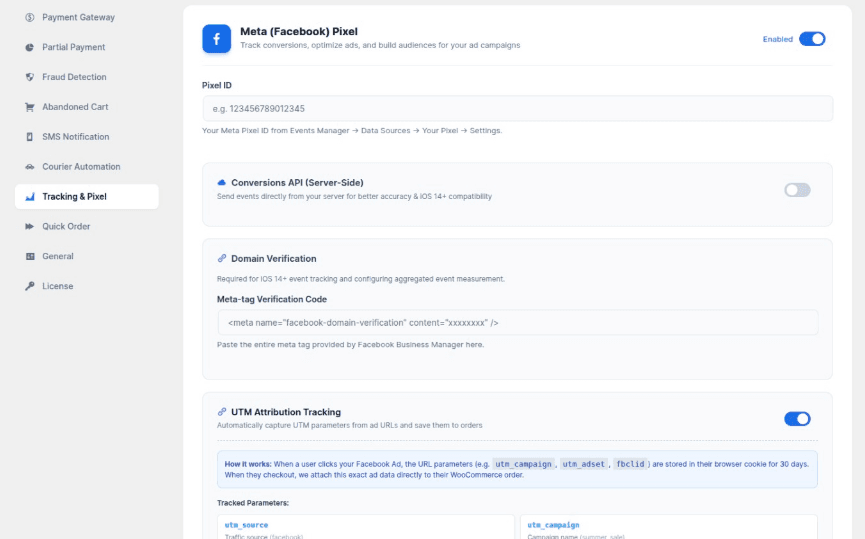The image size is (865, 539).
Task: Open the Partial Payment section
Action: pos(87,47)
